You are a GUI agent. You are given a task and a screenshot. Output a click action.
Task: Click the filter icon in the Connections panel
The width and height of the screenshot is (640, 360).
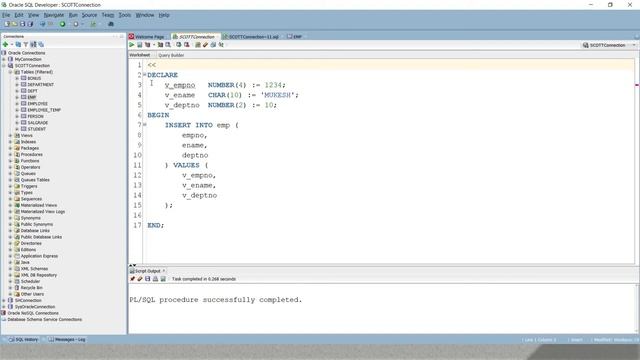26,44
